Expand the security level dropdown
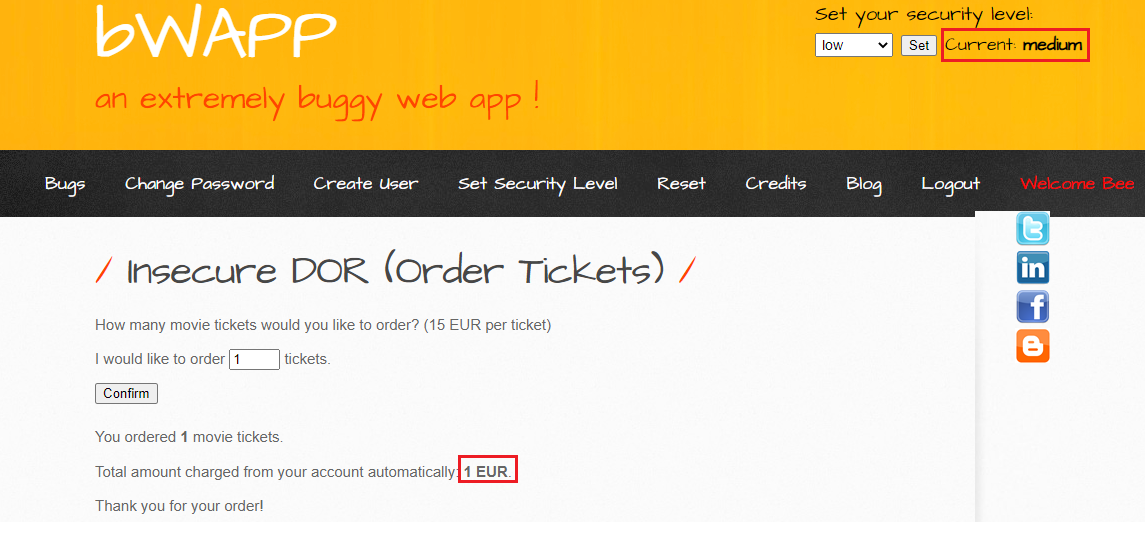1145x542 pixels. tap(854, 45)
